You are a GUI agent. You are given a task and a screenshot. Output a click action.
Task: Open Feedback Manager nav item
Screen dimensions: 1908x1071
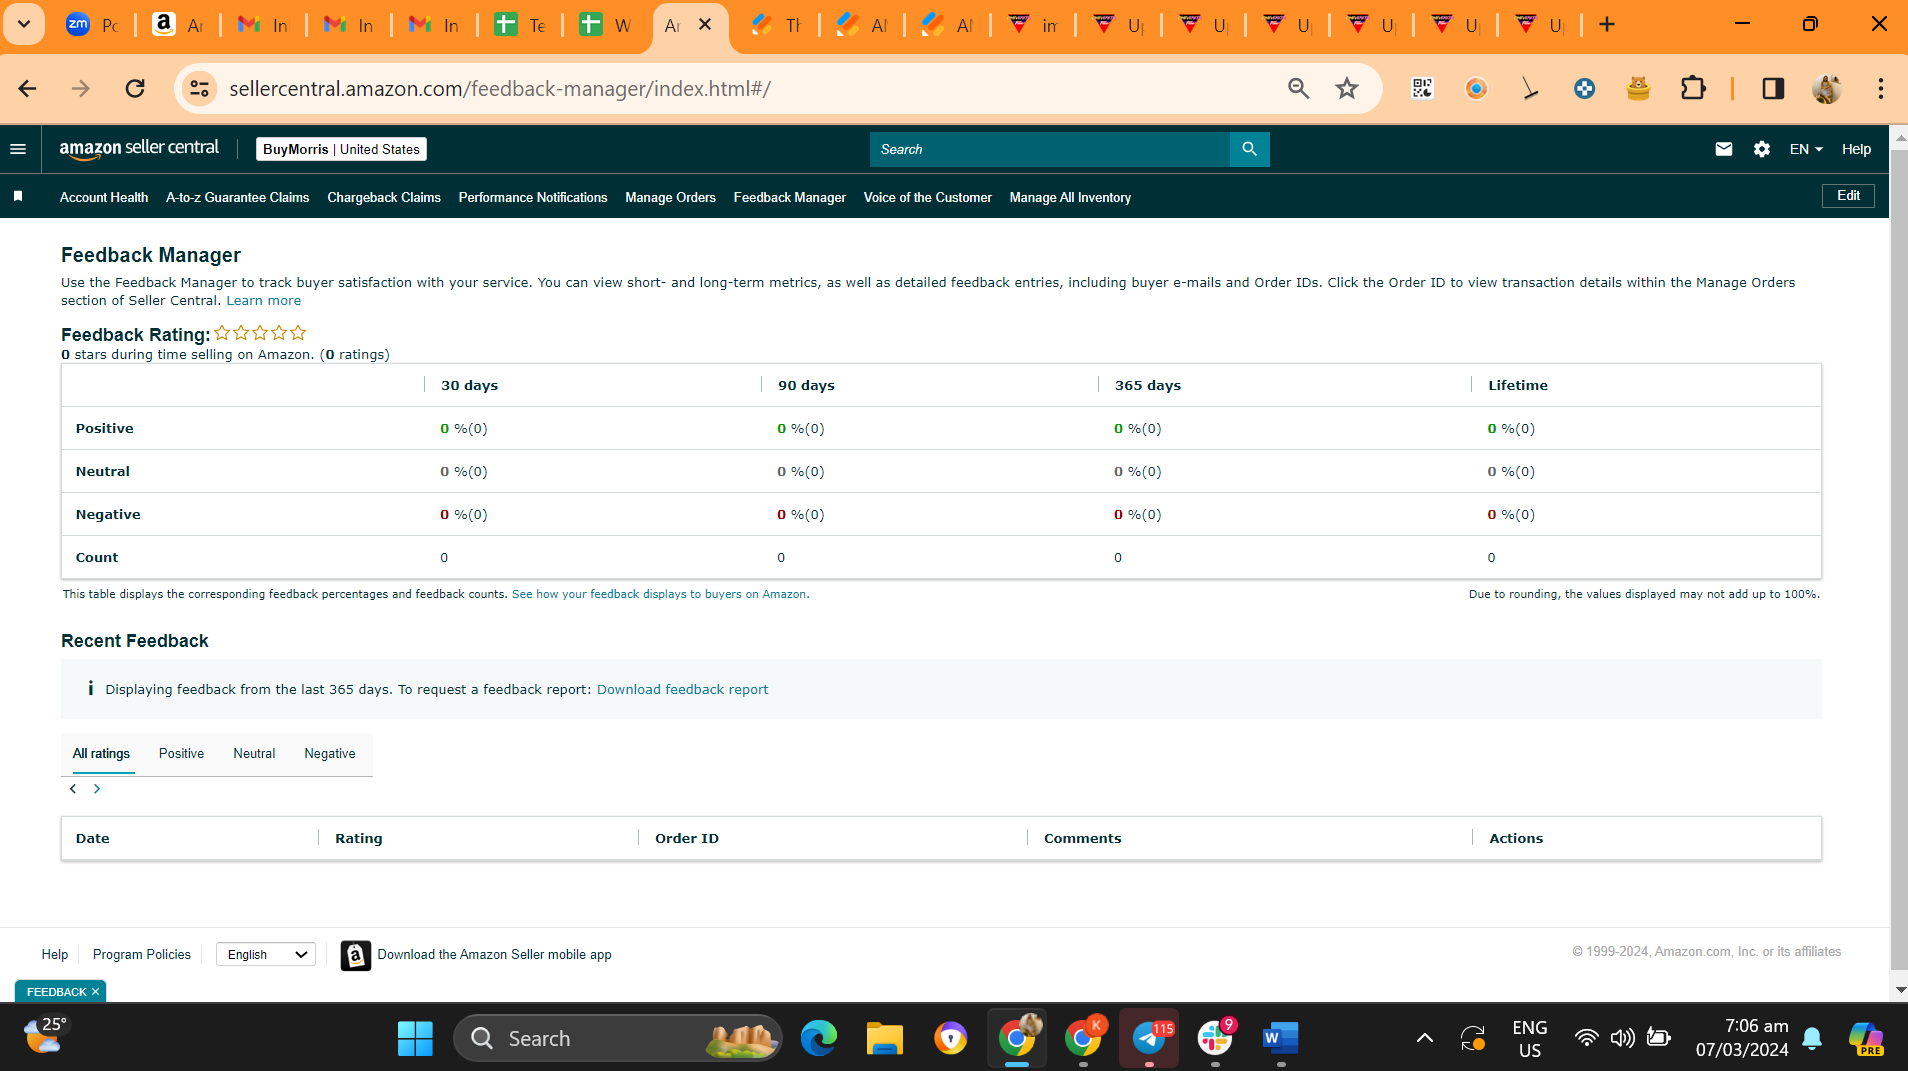pyautogui.click(x=790, y=198)
